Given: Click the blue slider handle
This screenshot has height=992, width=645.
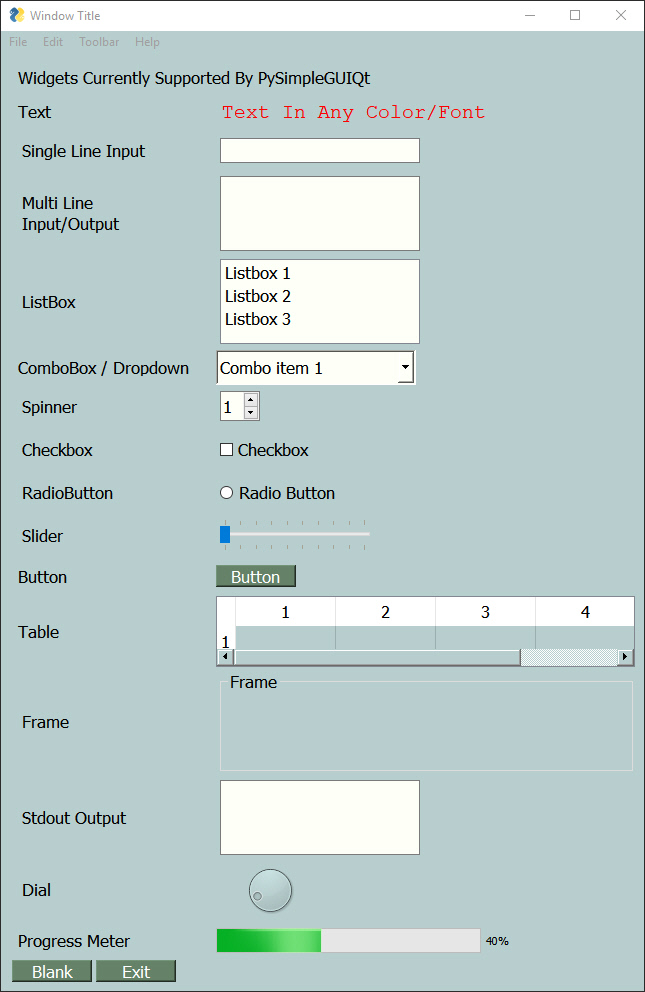Looking at the screenshot, I should pos(225,534).
